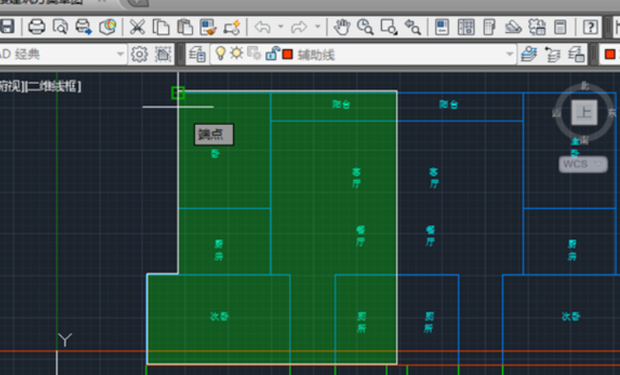Expand the WCS coordinate dropdown

pos(598,163)
